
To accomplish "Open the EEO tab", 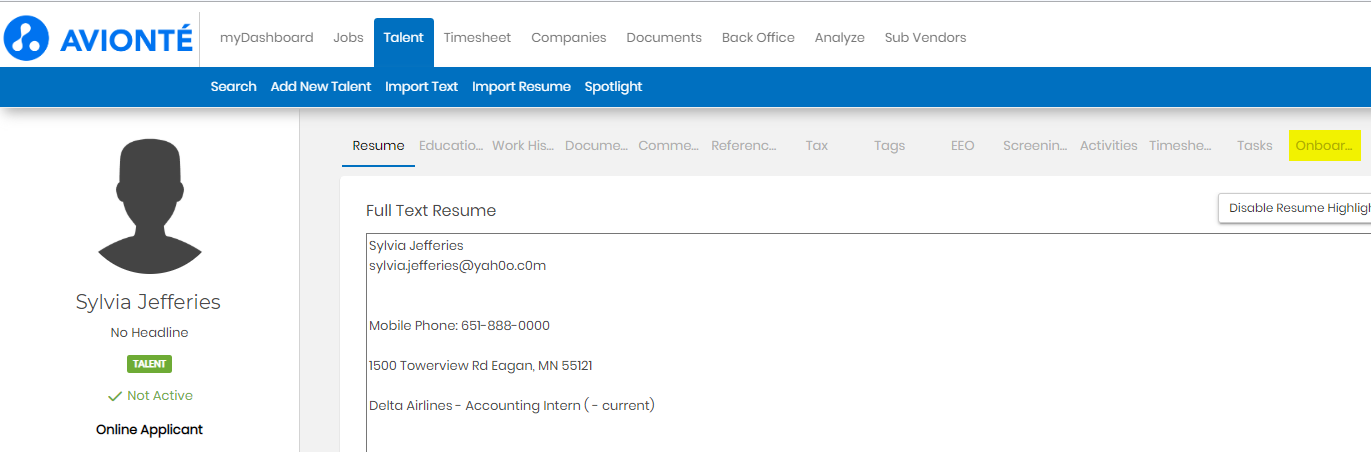I will (x=962, y=146).
